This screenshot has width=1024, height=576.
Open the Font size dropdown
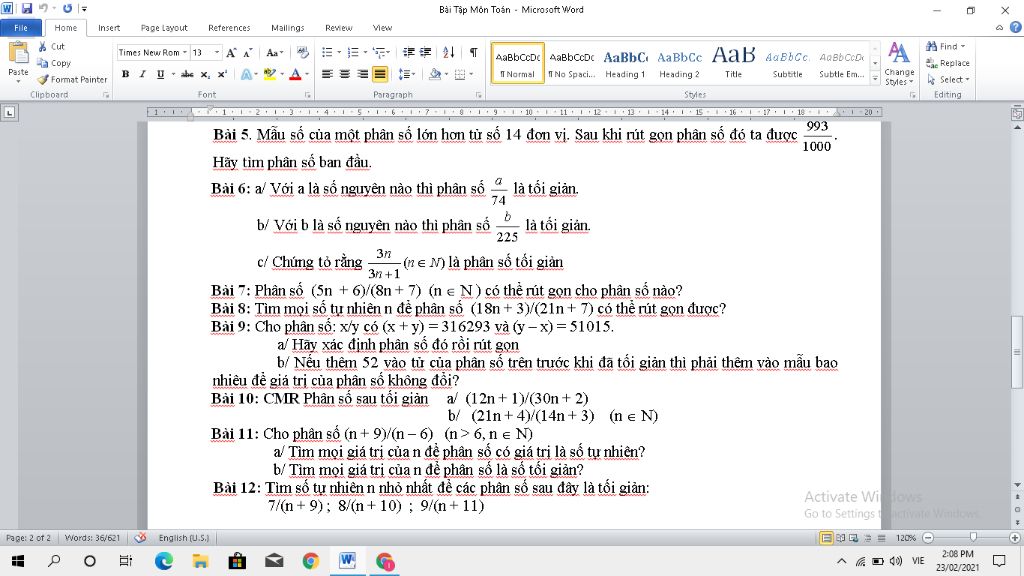tap(217, 52)
